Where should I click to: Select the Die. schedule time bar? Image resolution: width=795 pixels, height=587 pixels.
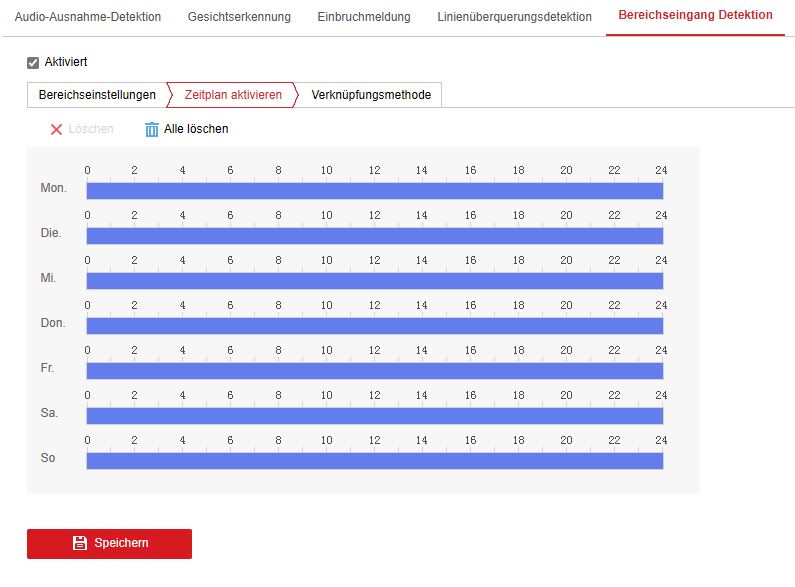[x=374, y=236]
